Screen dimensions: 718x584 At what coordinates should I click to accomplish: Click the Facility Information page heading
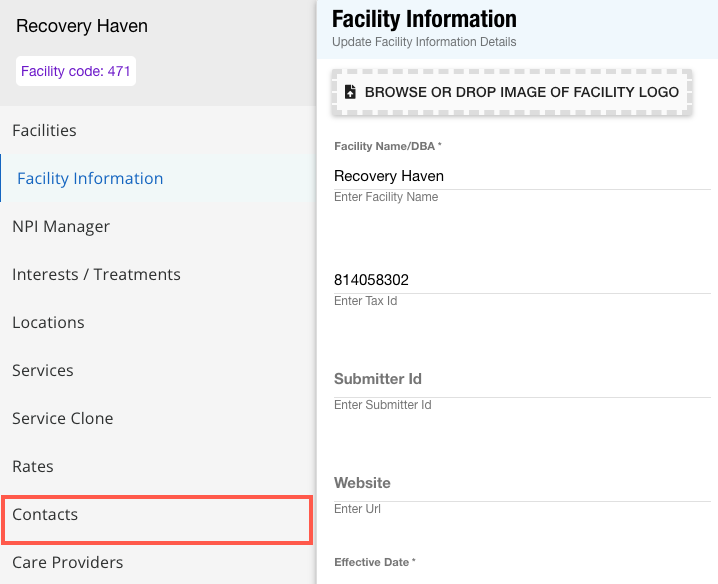click(x=424, y=19)
